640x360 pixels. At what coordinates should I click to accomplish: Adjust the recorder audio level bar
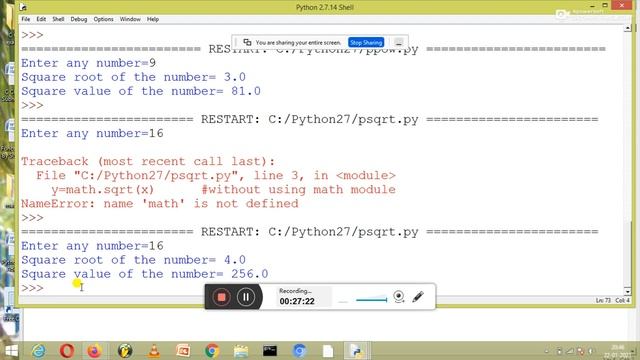pyautogui.click(x=371, y=300)
